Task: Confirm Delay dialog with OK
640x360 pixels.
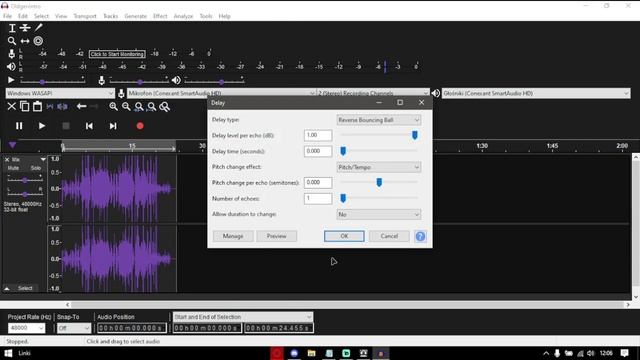Action: click(x=344, y=236)
